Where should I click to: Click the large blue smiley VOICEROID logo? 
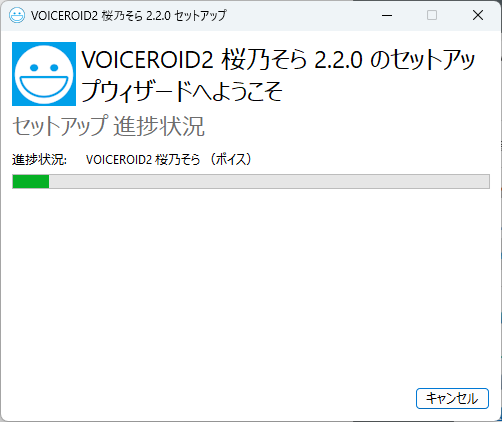[44, 74]
